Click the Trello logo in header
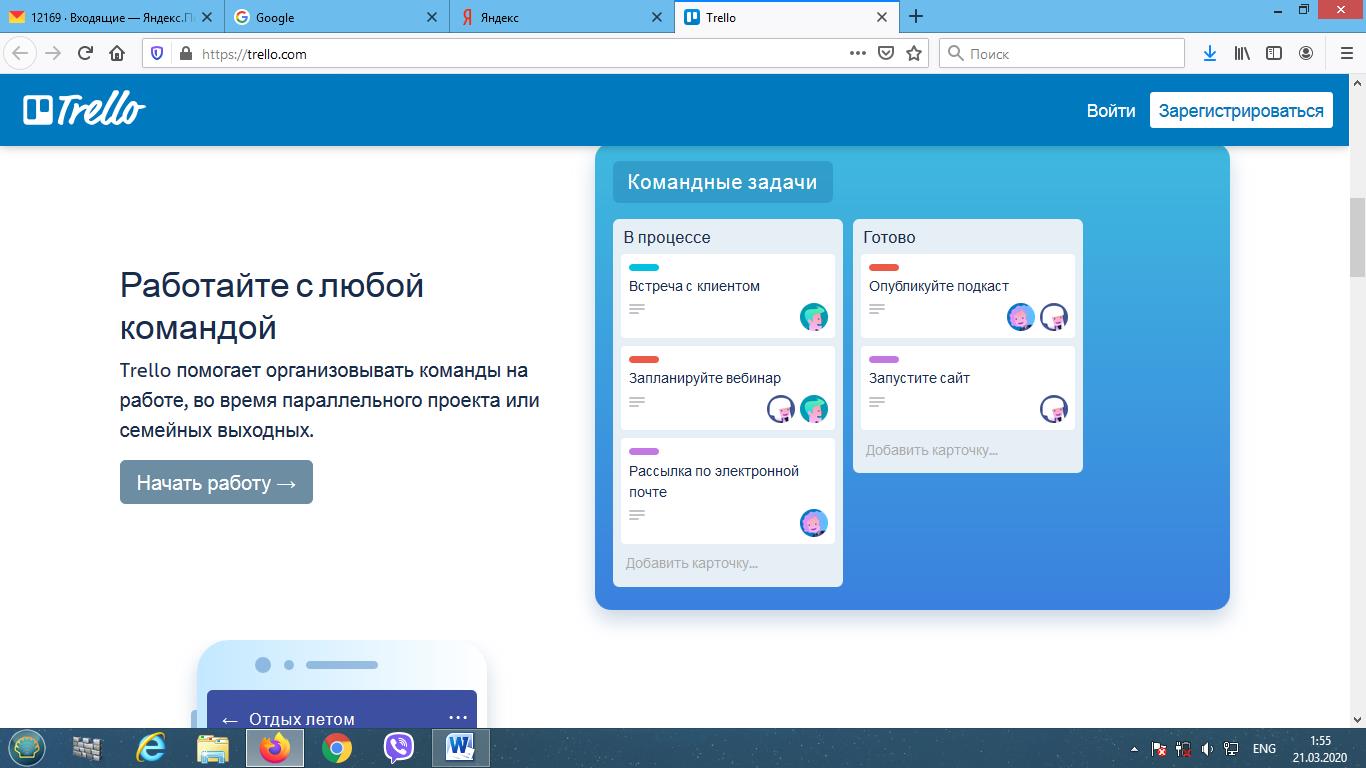The height and width of the screenshot is (768, 1366). tap(85, 110)
